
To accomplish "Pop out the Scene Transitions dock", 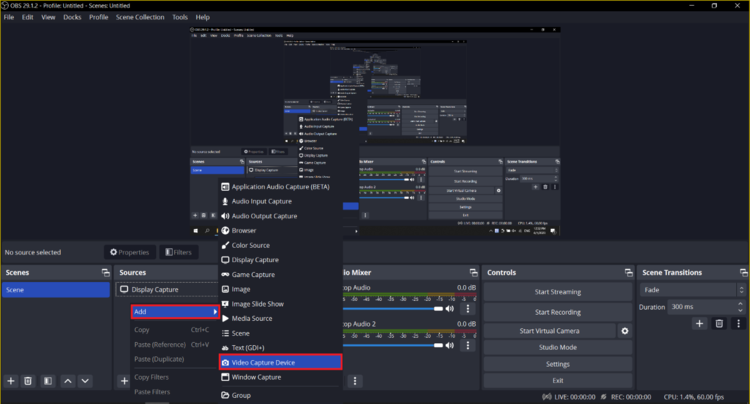I will [x=744, y=273].
